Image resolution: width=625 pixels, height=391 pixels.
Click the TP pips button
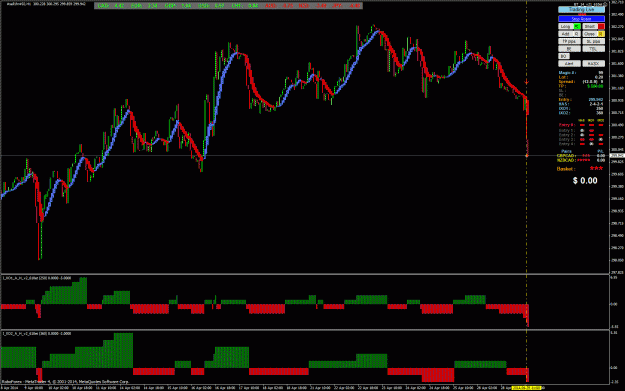click(x=569, y=41)
